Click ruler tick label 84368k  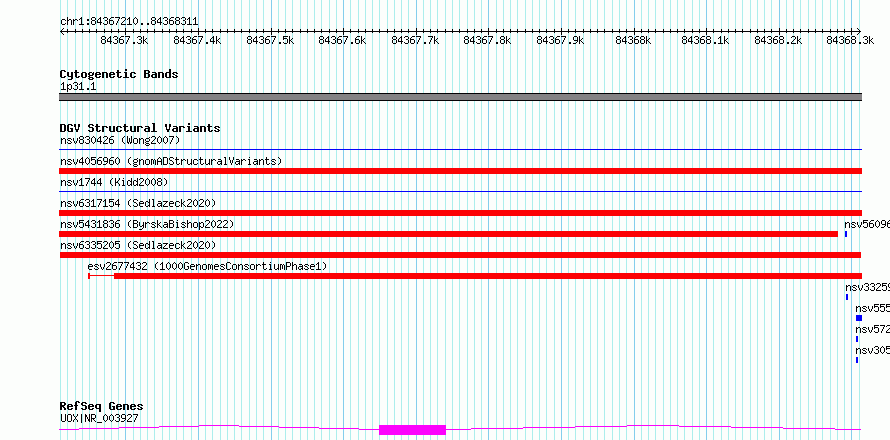tap(633, 40)
